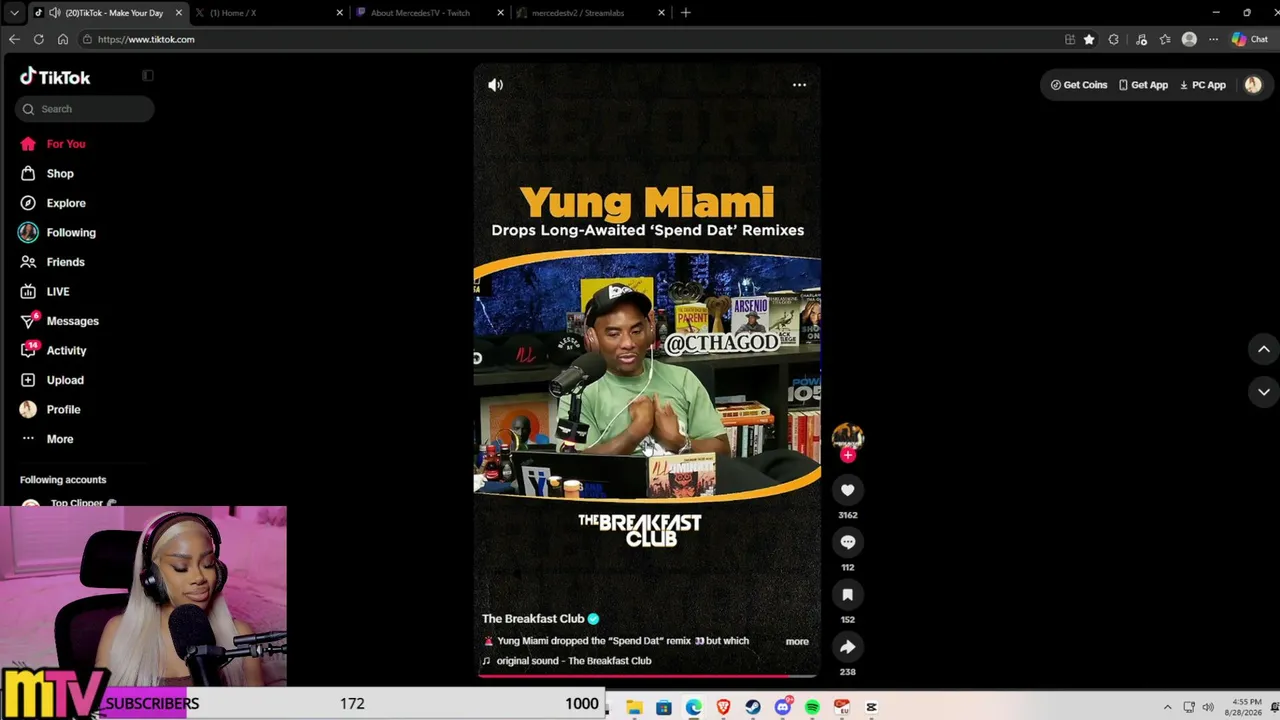The height and width of the screenshot is (720, 1280).
Task: Open the video options three-dot menu
Action: [799, 85]
